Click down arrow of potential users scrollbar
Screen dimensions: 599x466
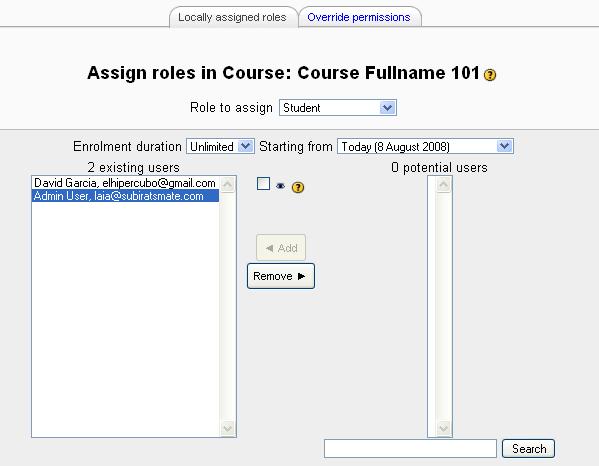444,428
